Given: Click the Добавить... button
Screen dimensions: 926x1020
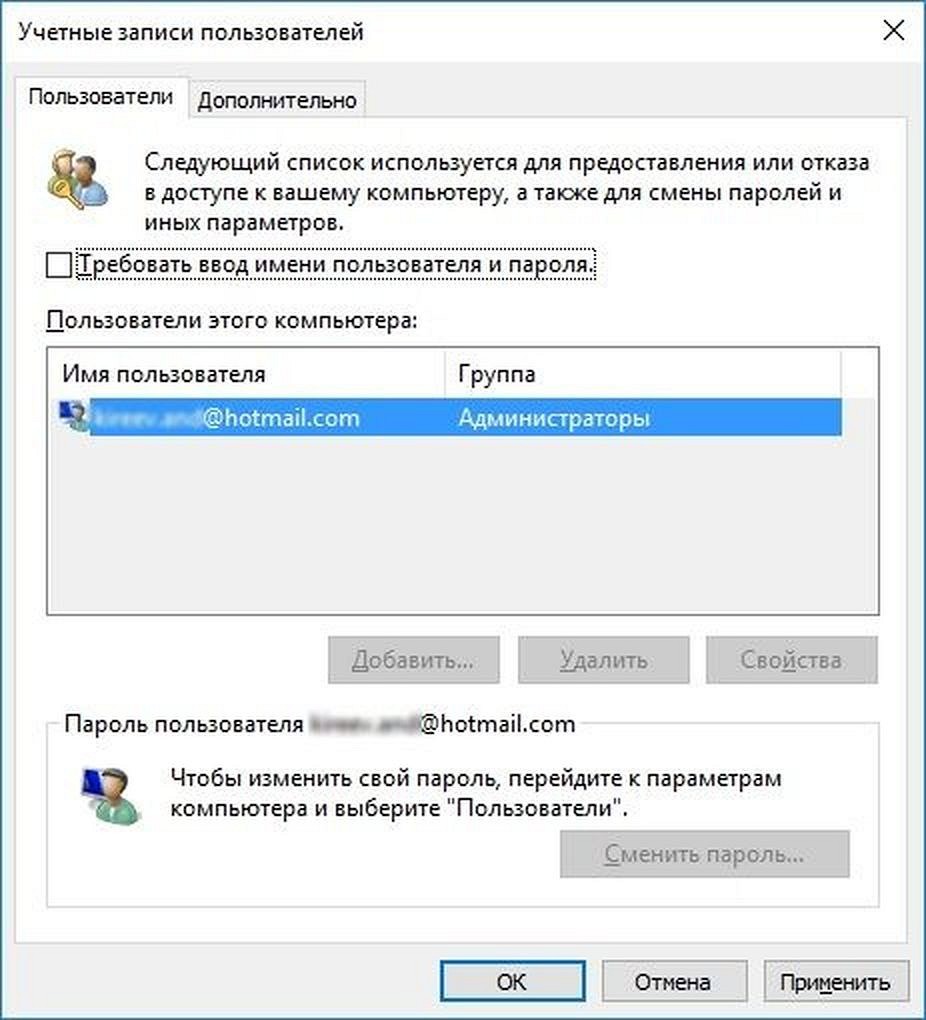Looking at the screenshot, I should pos(413,660).
